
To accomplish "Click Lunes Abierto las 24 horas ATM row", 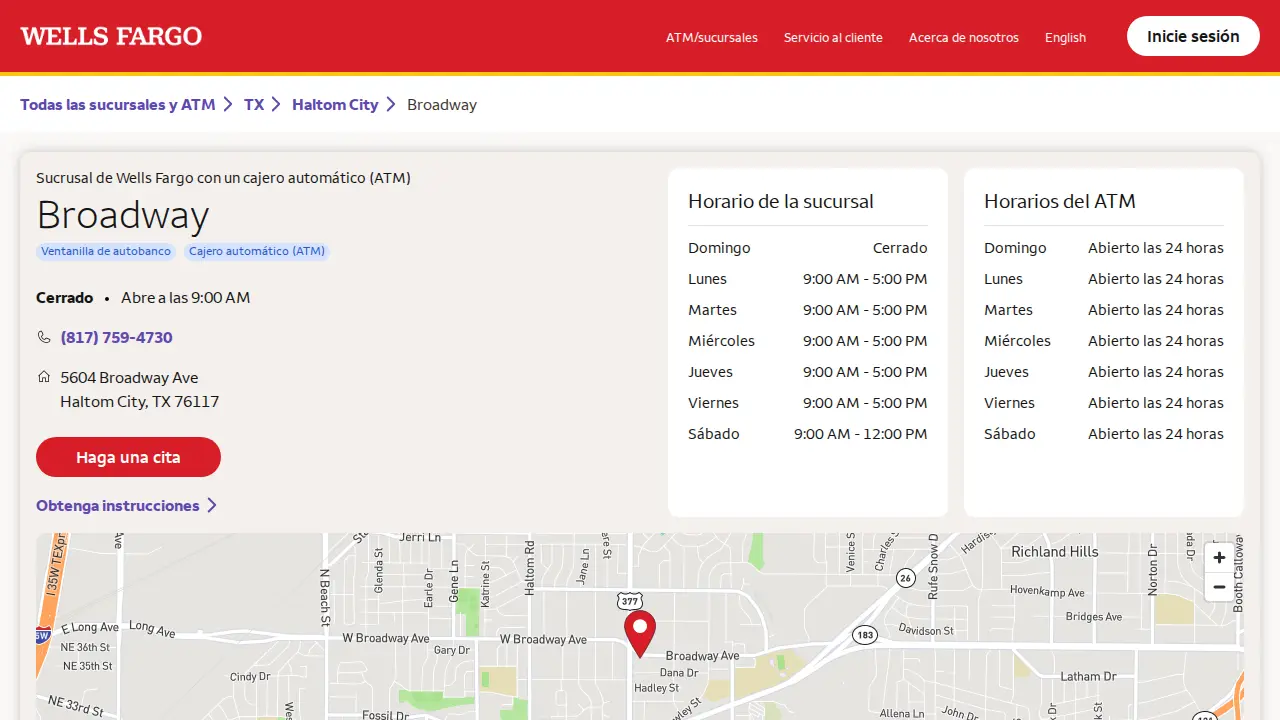I will 1104,279.
